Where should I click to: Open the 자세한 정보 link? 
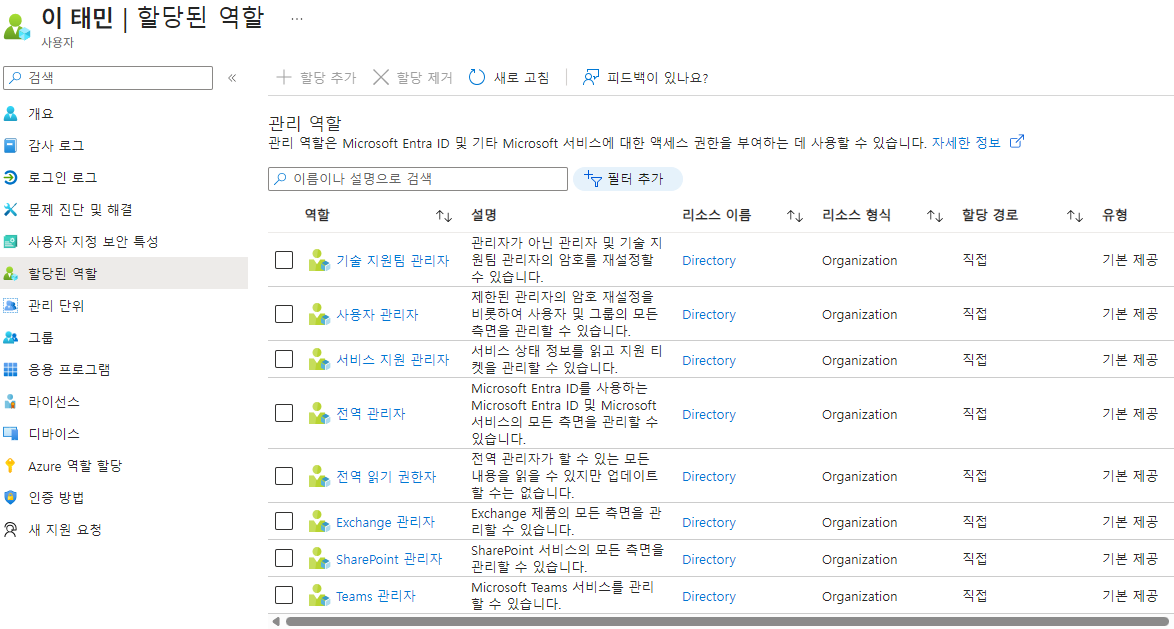pyautogui.click(x=966, y=142)
